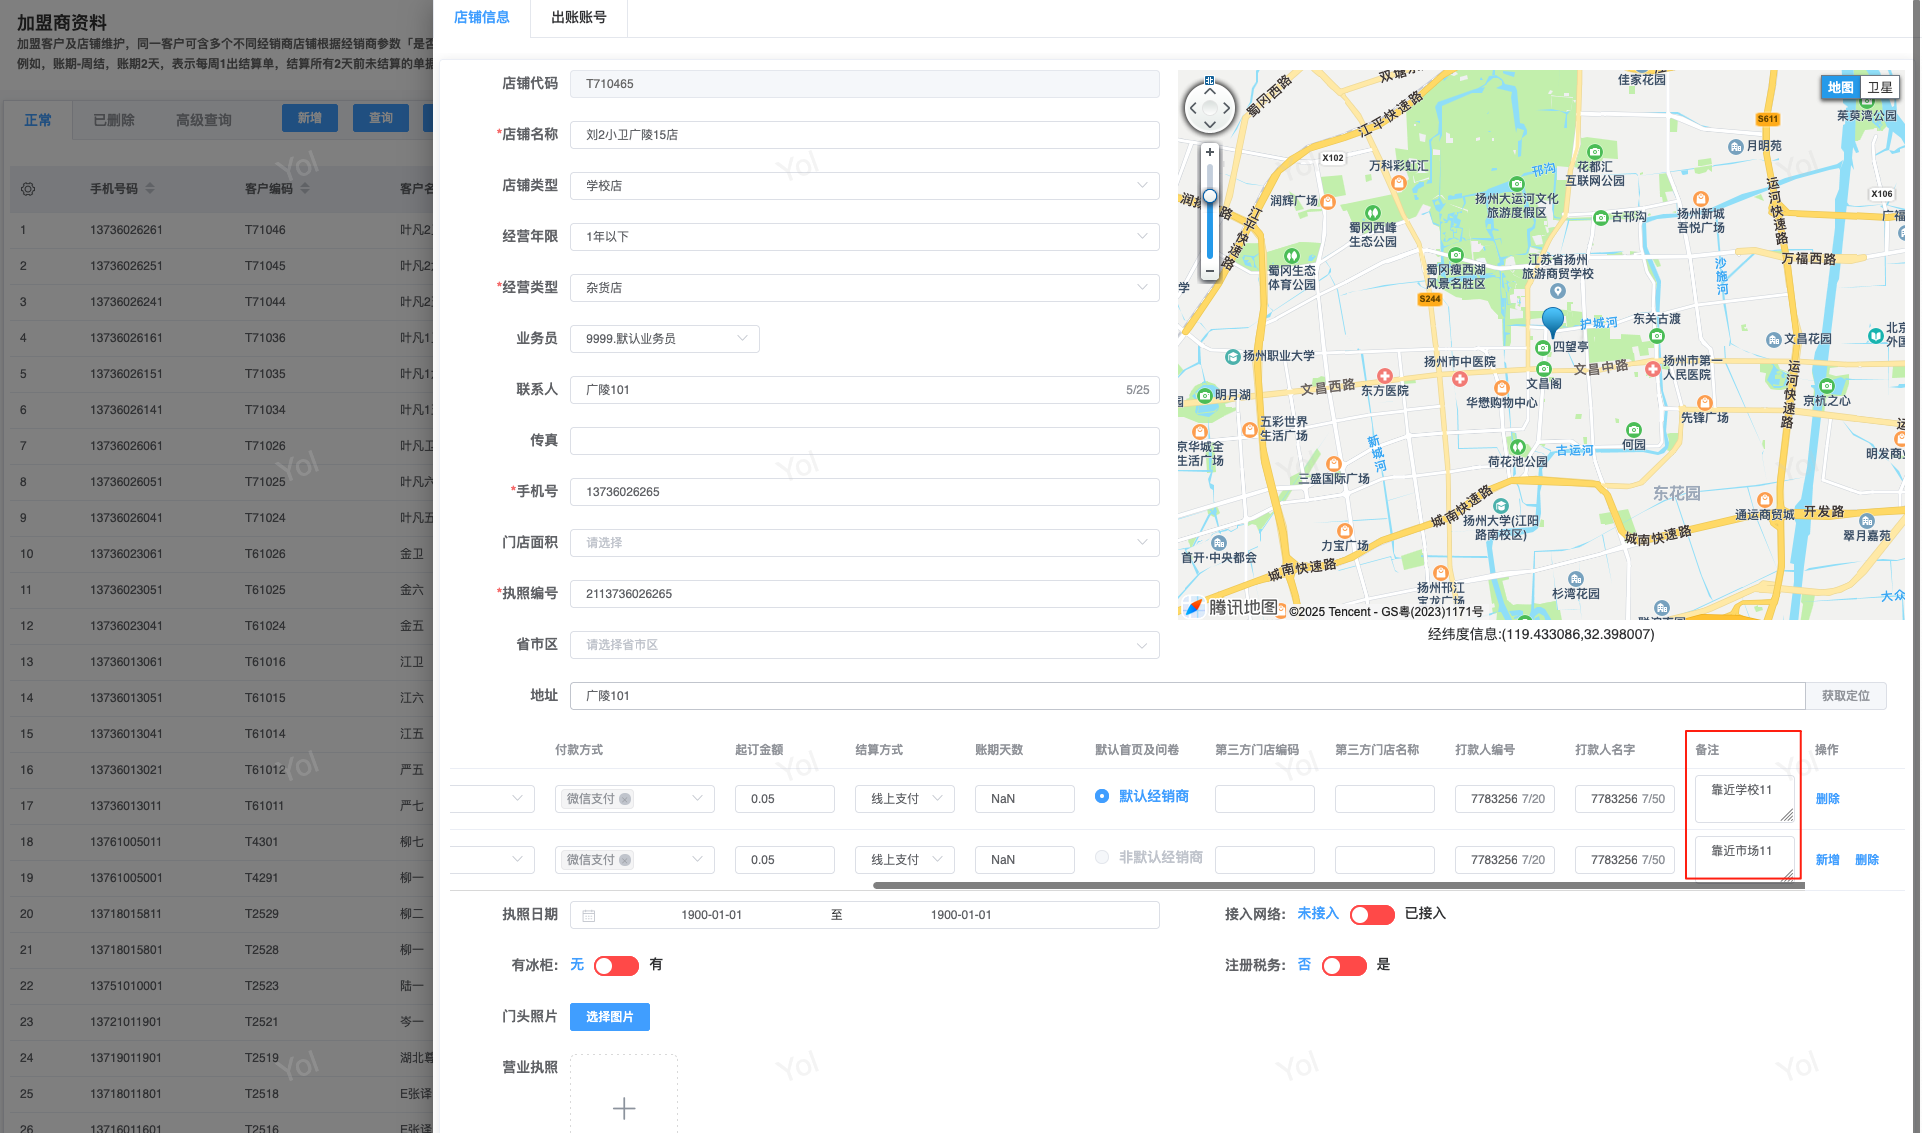Click the calendar icon in 执照日期 field
The width and height of the screenshot is (1922, 1133).
coord(589,915)
